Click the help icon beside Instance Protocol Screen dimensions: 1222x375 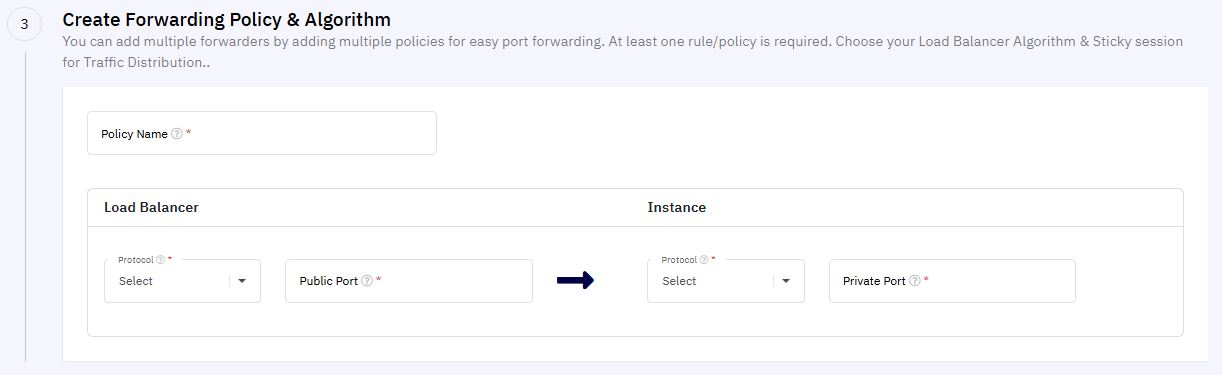tap(704, 260)
